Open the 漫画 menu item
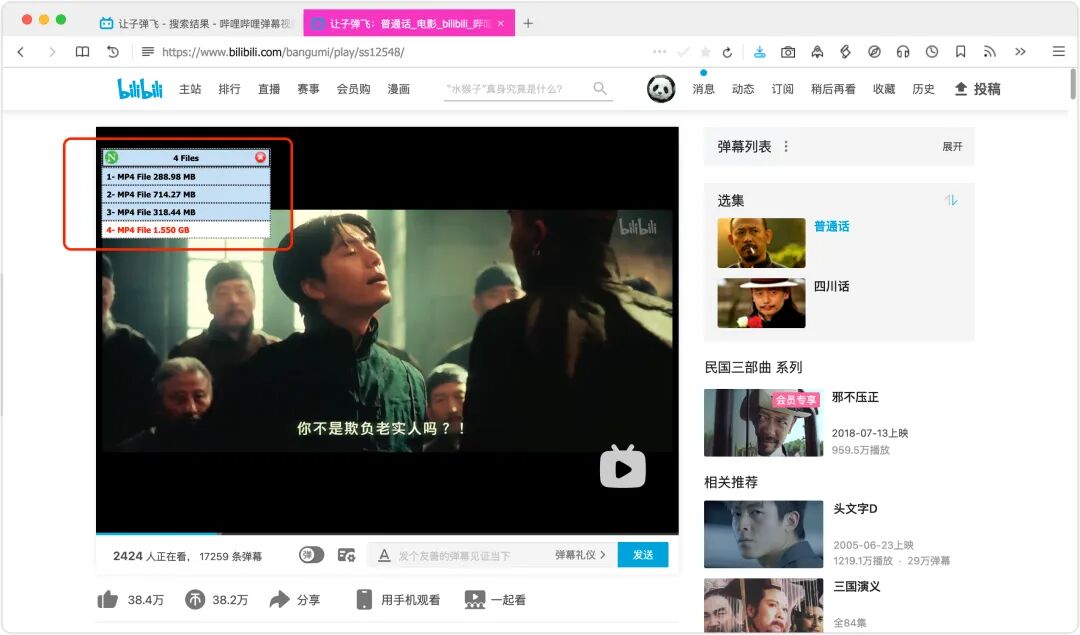 click(x=398, y=89)
